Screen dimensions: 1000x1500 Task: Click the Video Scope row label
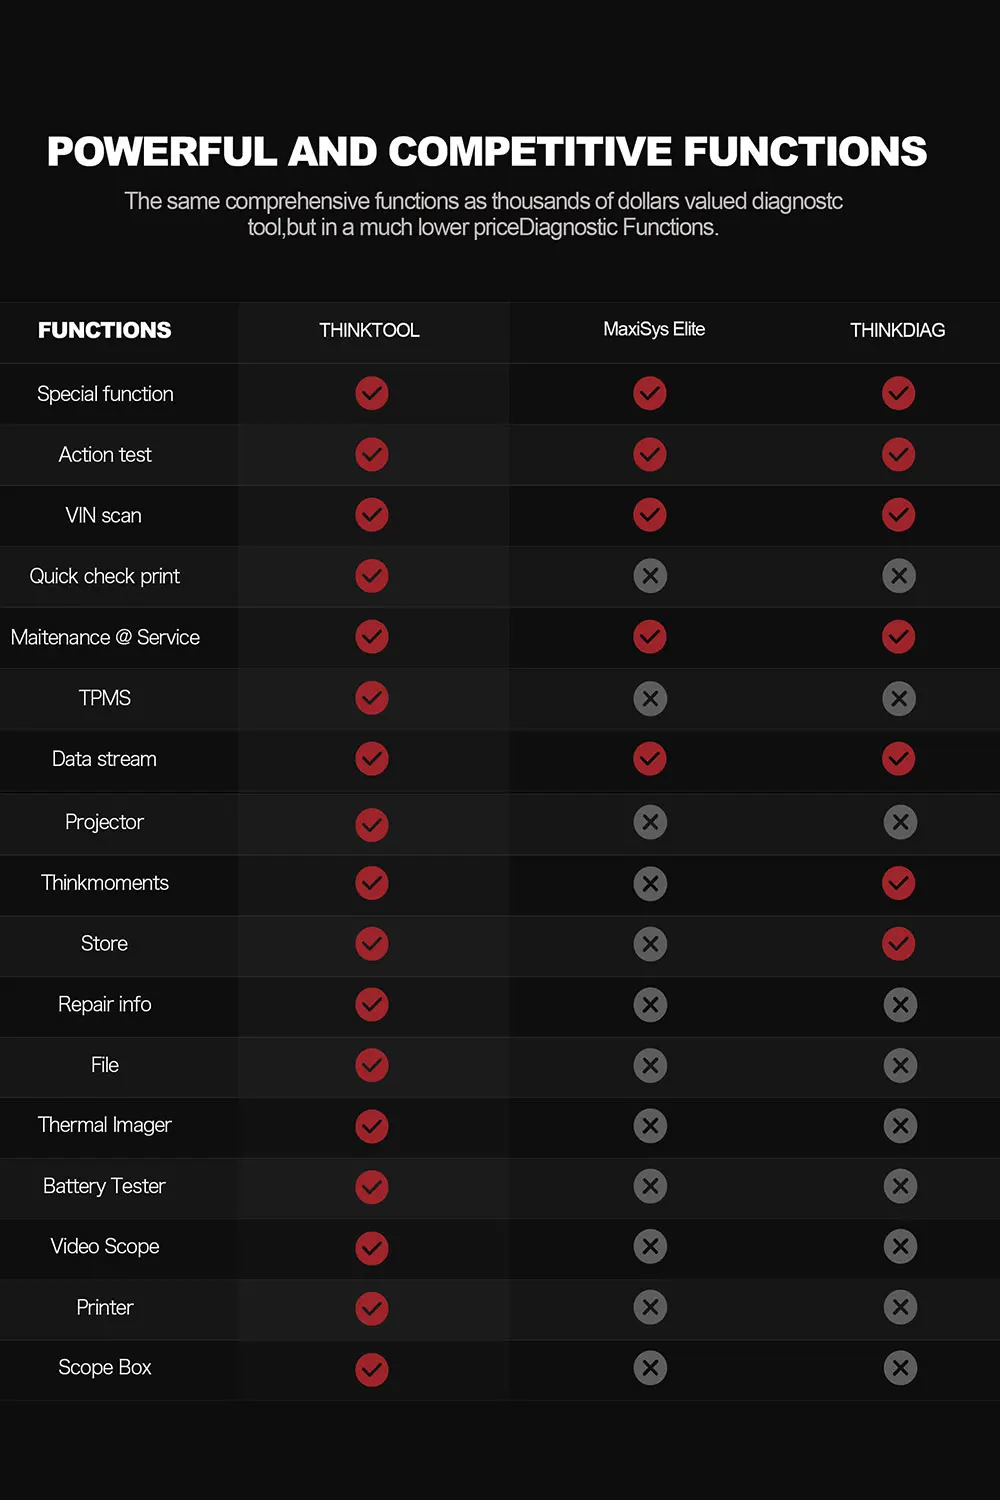coord(105,1246)
